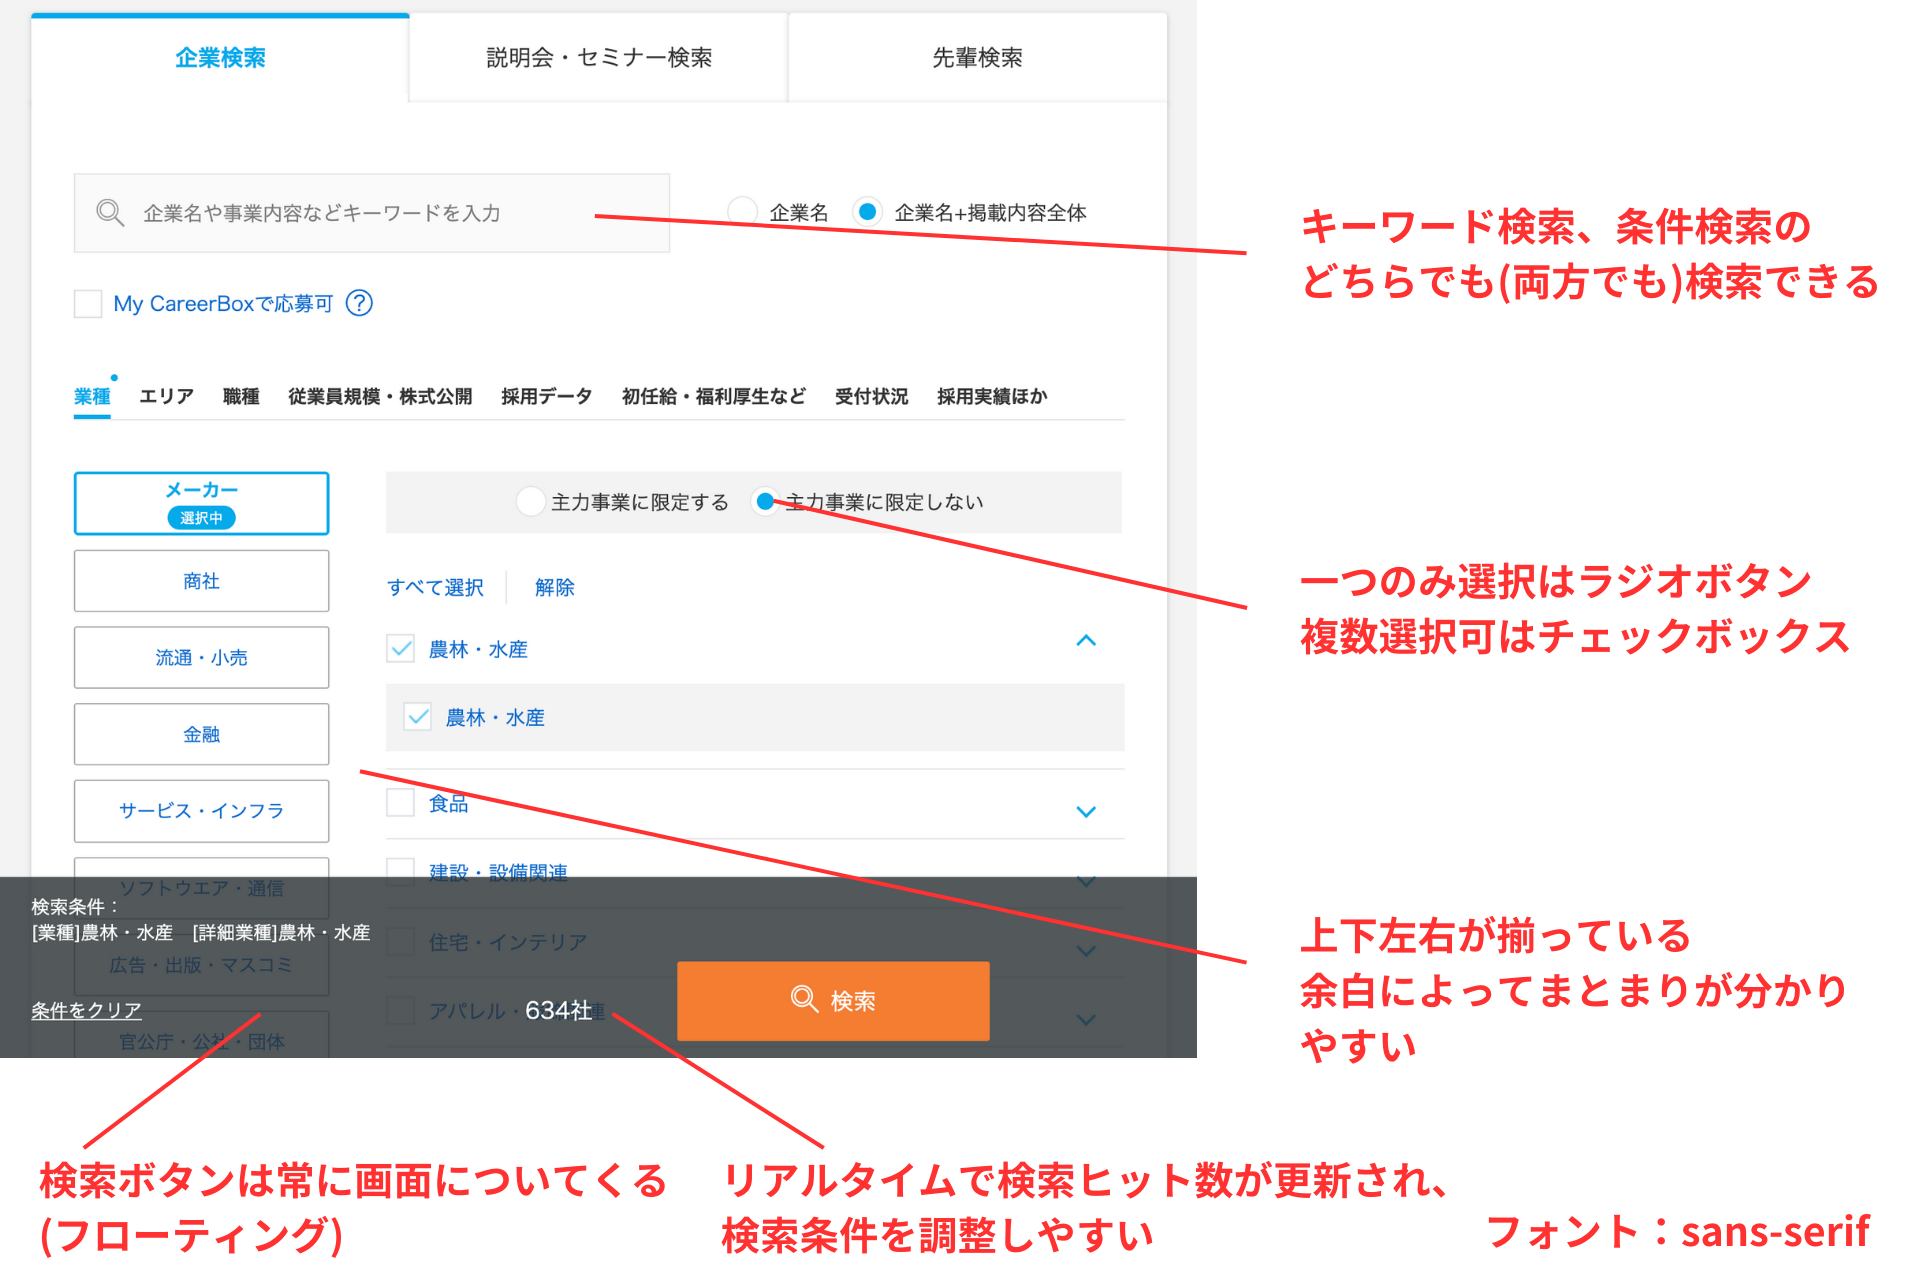
Task: Select the 企業名 radio button
Action: [x=743, y=212]
